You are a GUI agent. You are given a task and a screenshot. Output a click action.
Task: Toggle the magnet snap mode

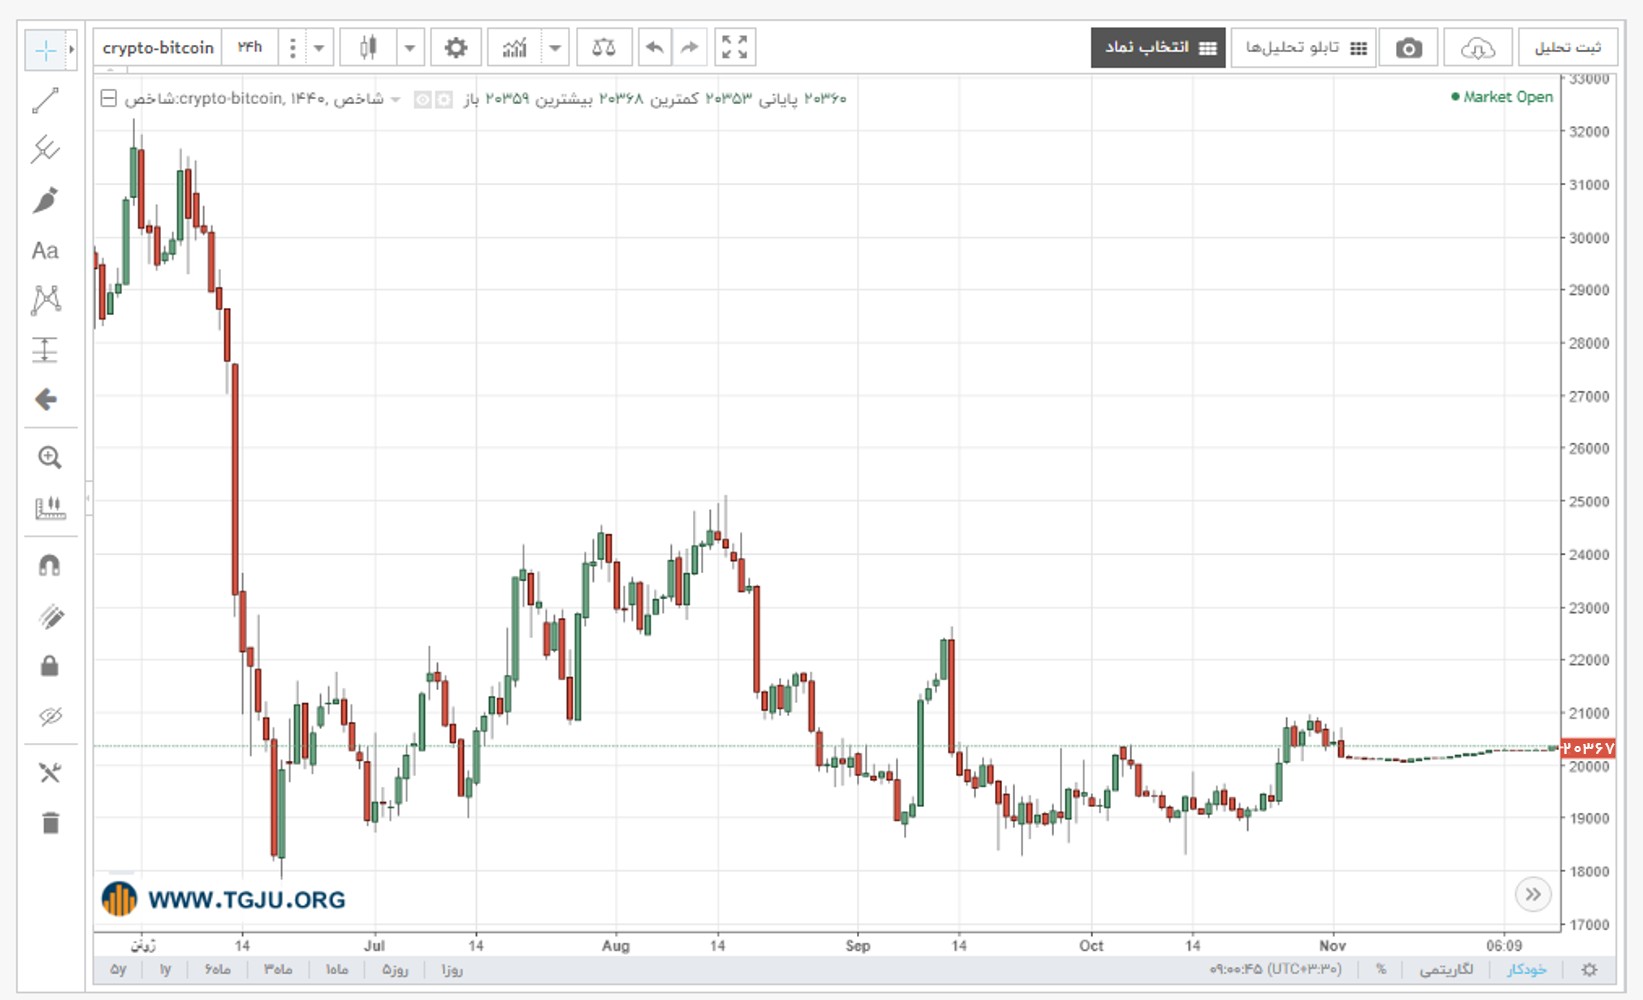(49, 565)
